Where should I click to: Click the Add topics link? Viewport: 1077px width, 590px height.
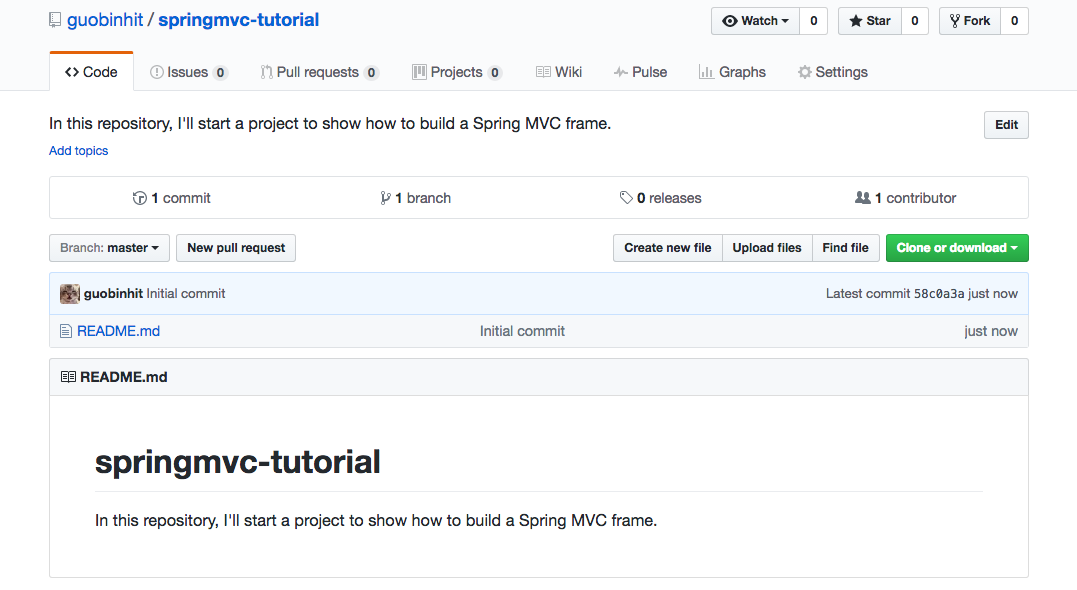78,151
